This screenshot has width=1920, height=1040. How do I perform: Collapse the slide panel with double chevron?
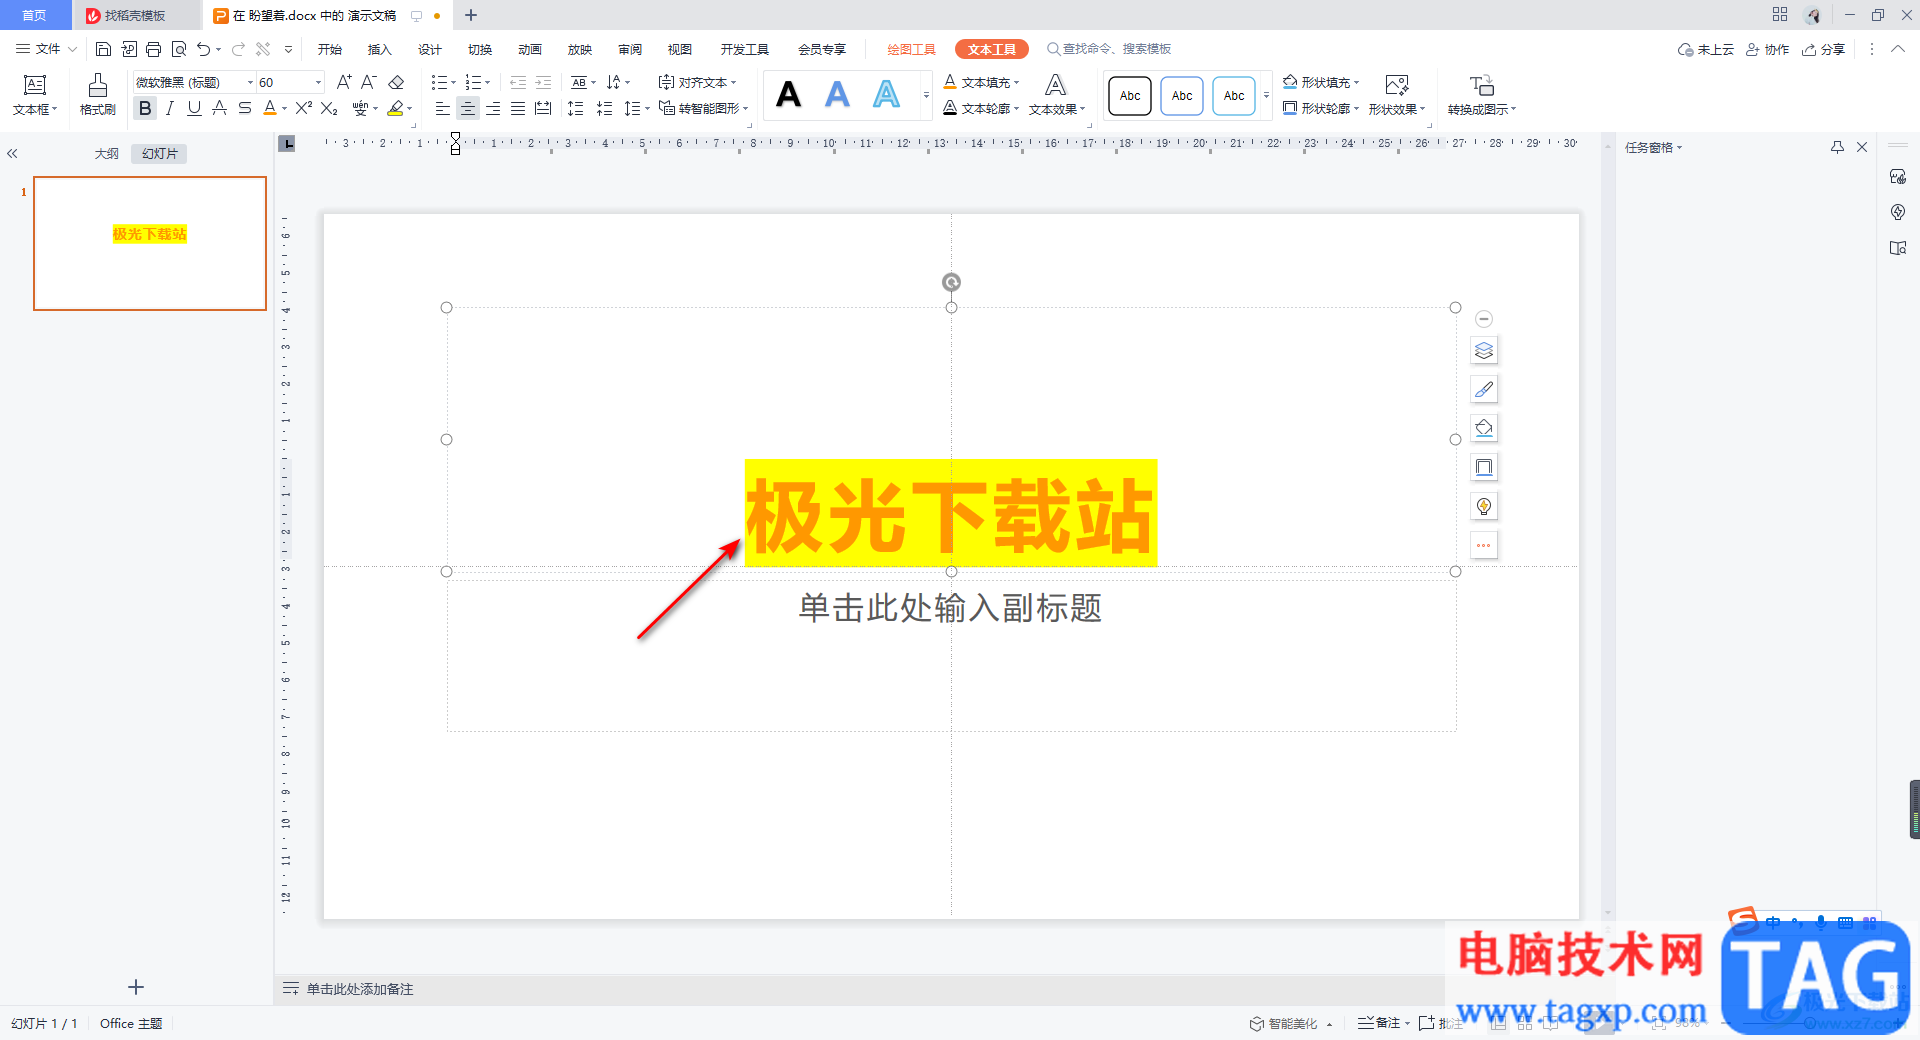[13, 154]
